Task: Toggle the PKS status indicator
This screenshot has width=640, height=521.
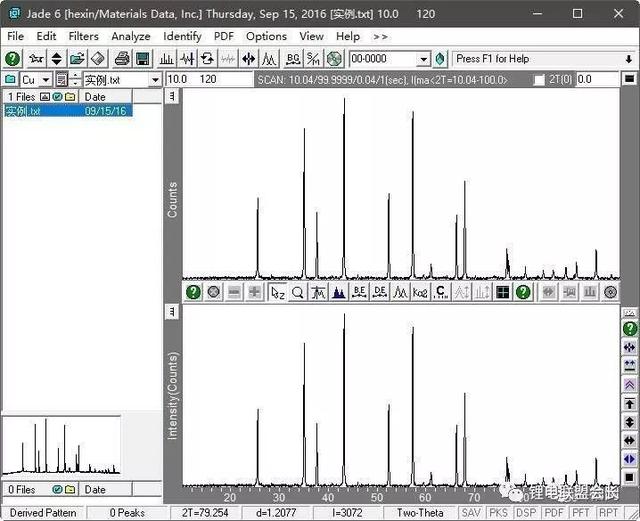Action: (498, 513)
